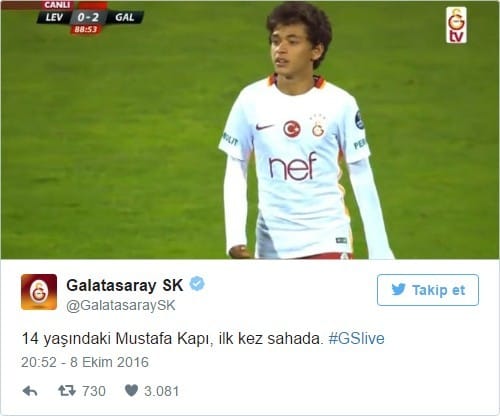Click the nef sponsor logo on the jersey
500x416 pixels.
tap(292, 166)
